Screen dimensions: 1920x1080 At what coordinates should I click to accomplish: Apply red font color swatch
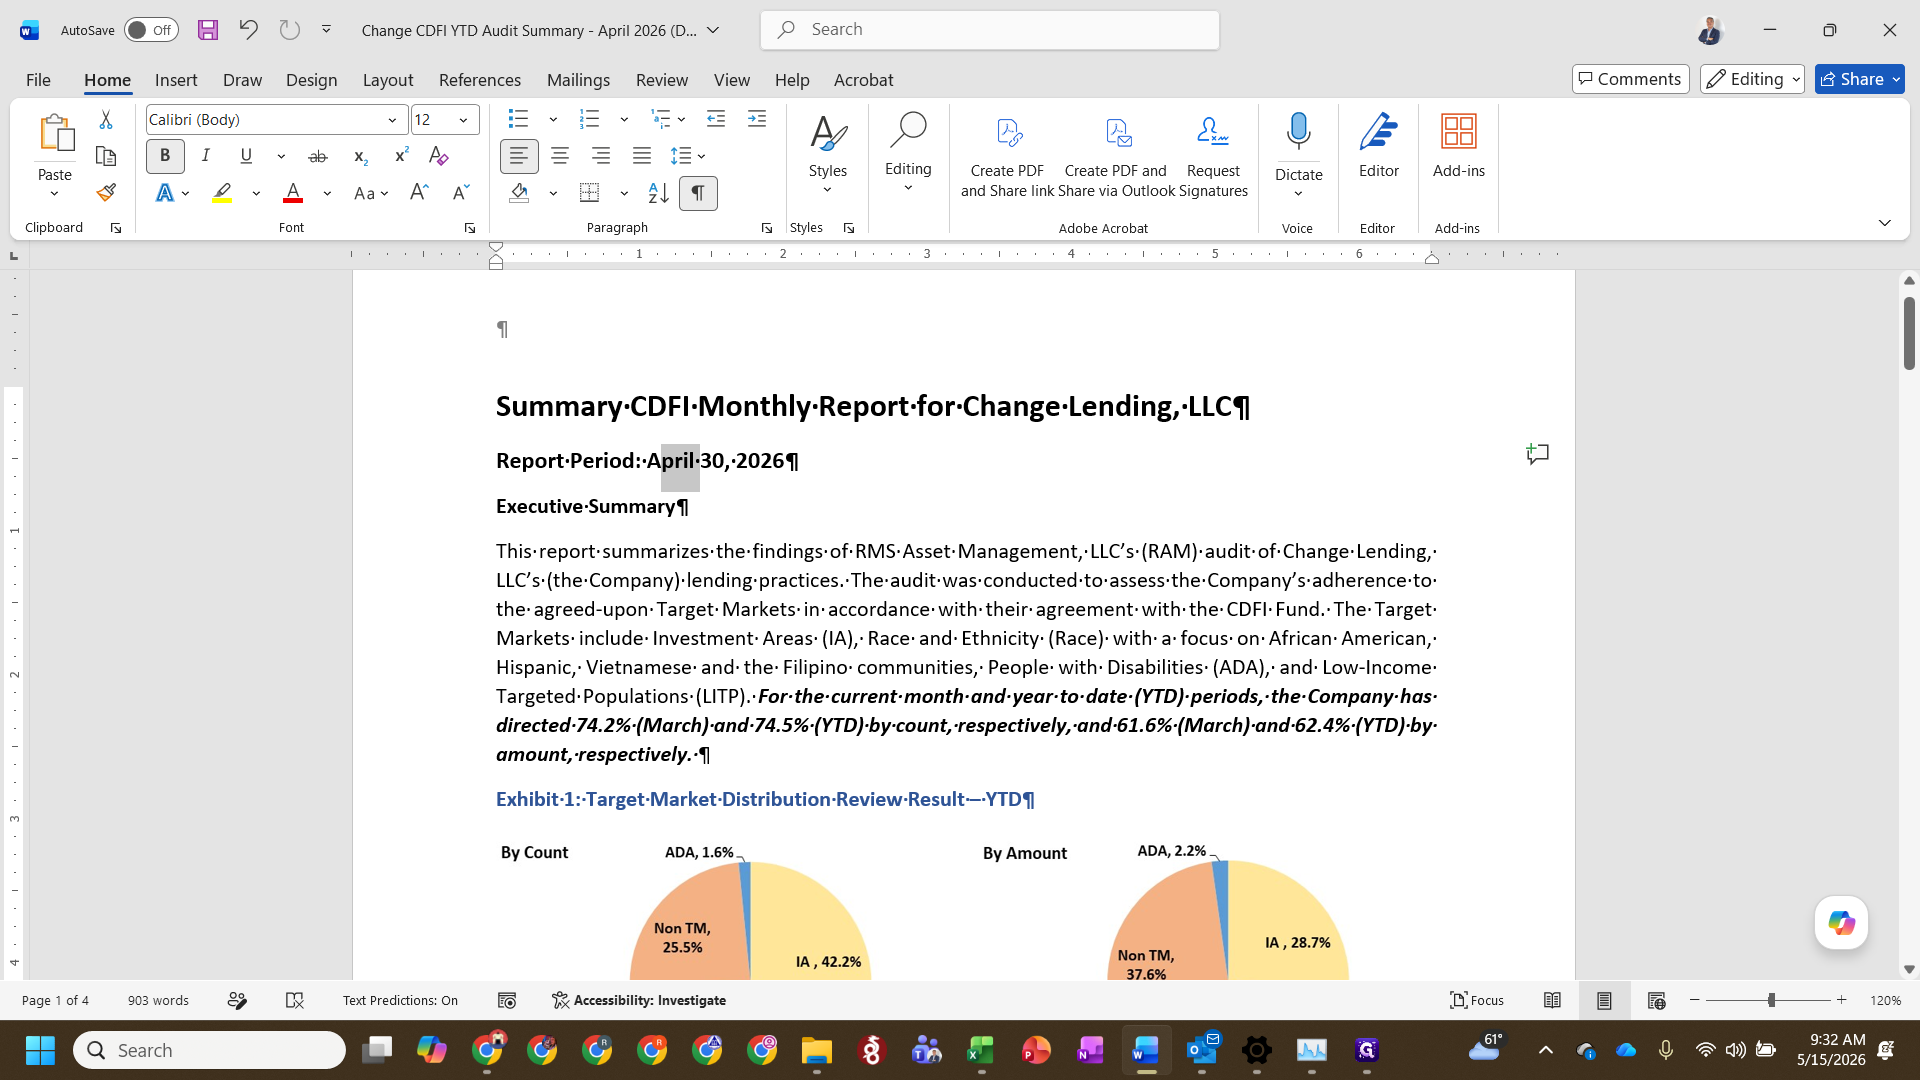293,193
